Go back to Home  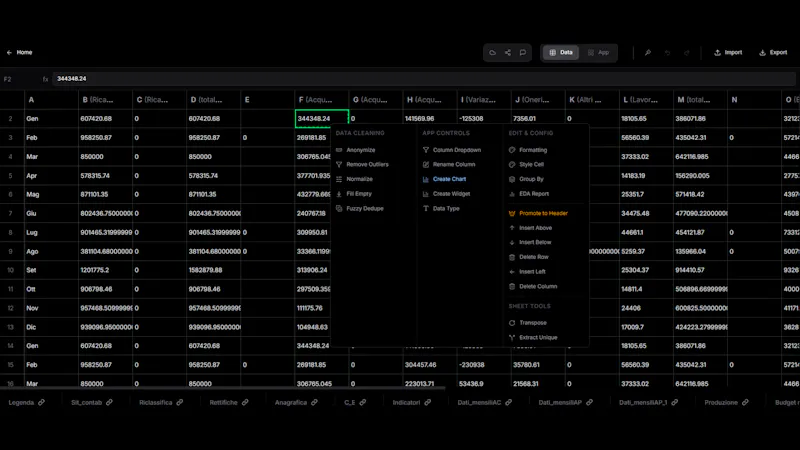coord(19,53)
